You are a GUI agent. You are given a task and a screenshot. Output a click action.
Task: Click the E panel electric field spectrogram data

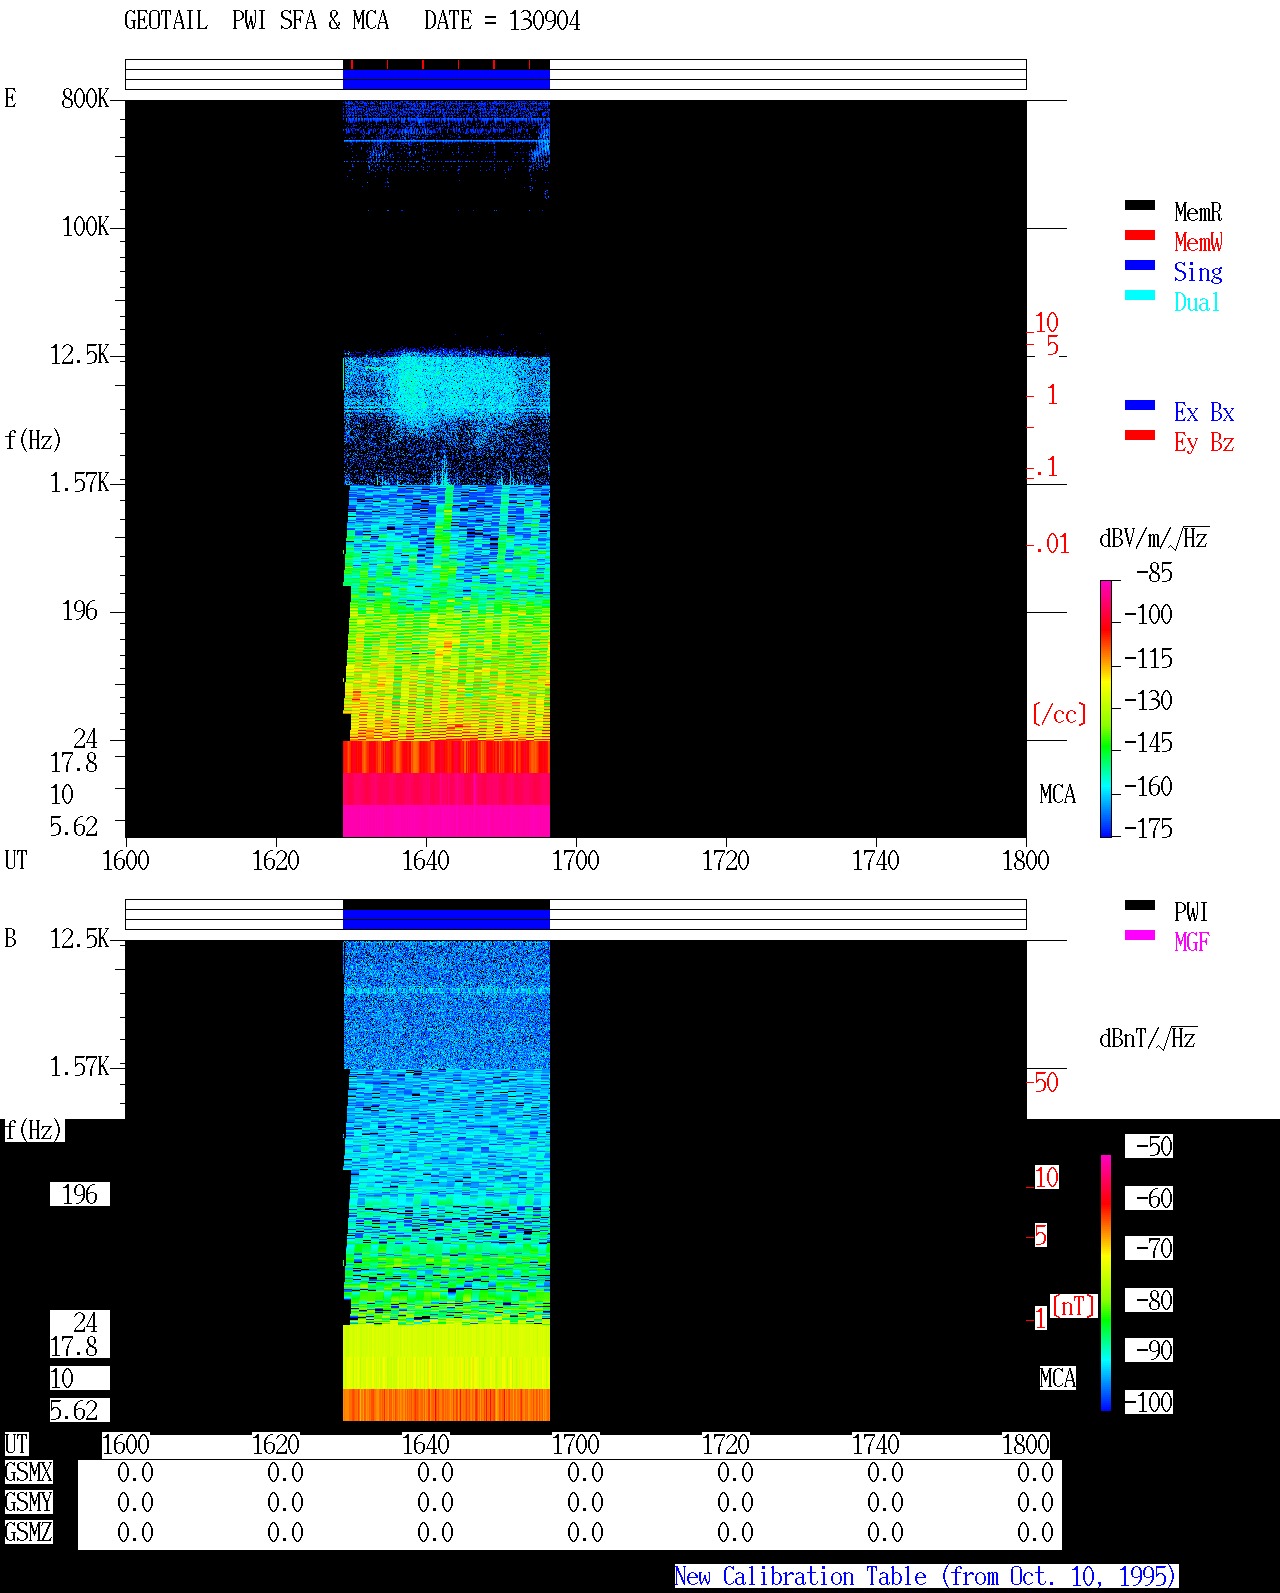(446, 468)
